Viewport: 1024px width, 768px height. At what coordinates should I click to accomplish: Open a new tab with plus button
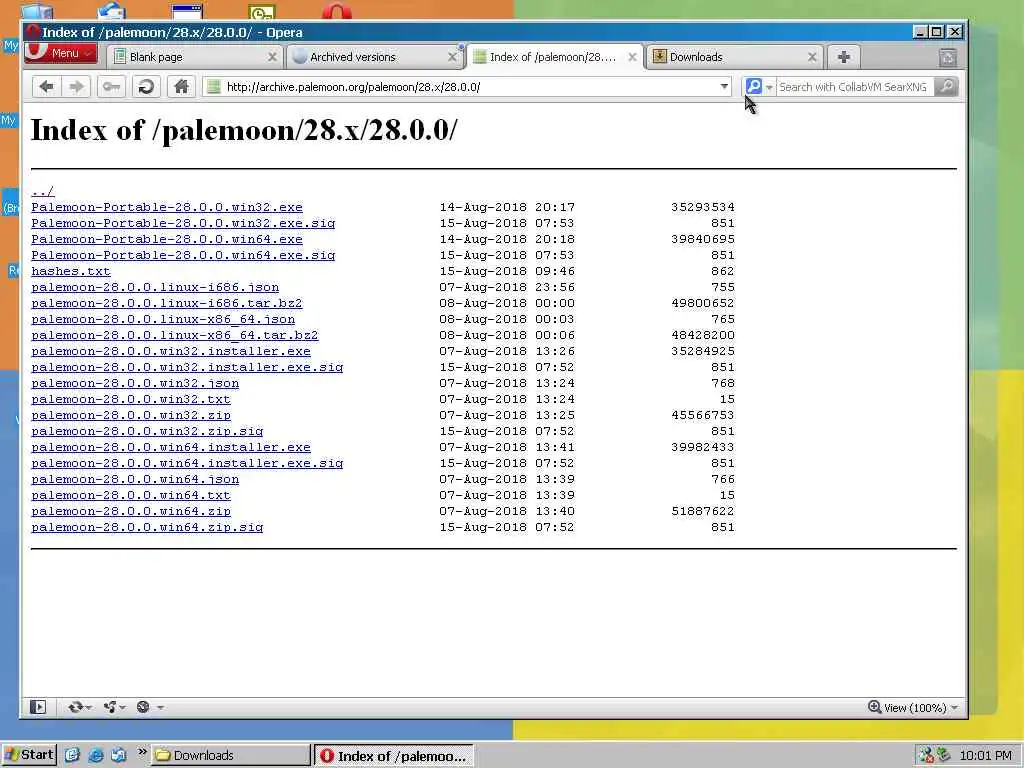844,57
